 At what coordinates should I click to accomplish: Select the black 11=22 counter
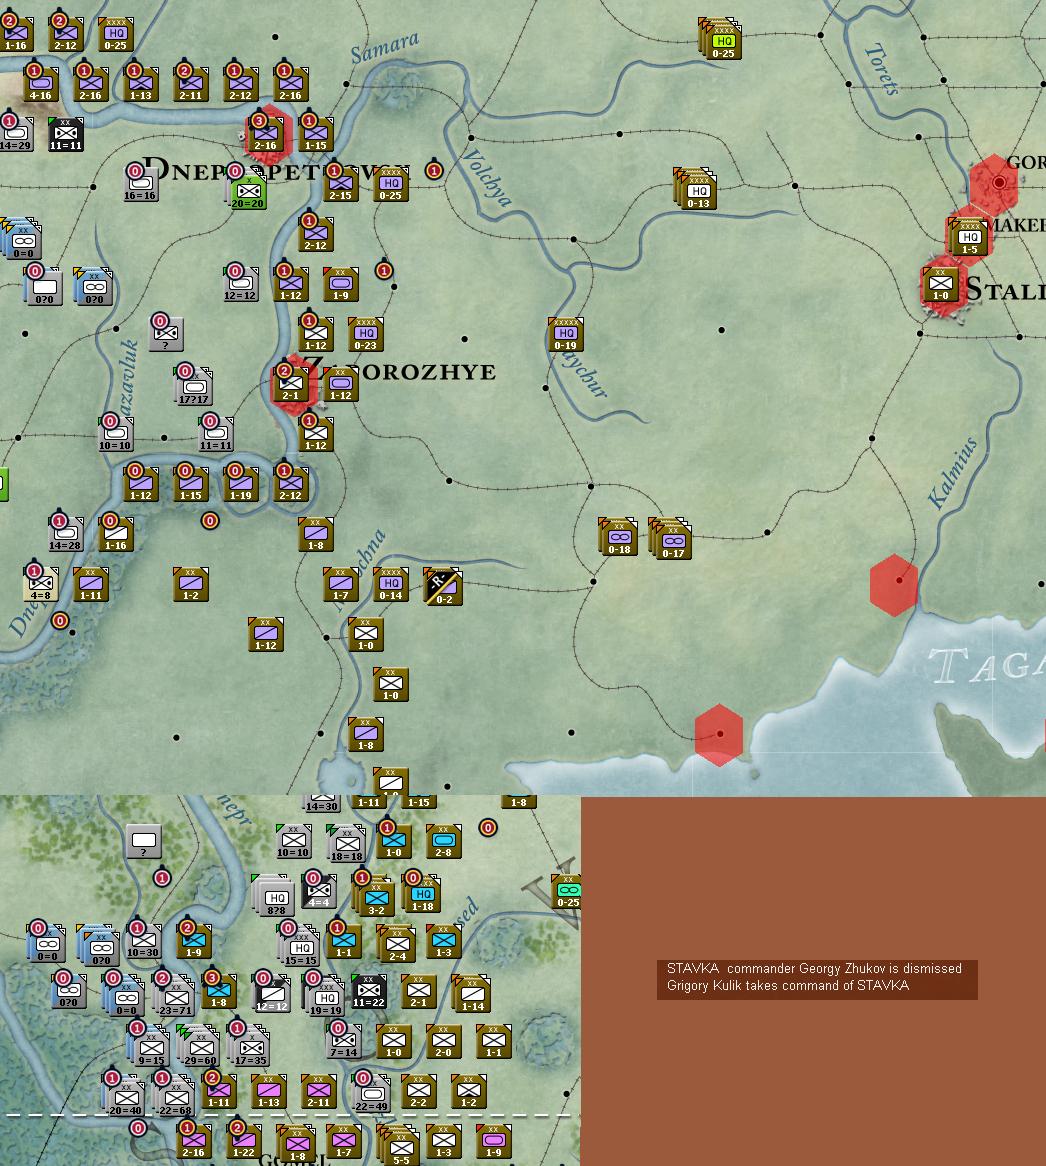coord(369,991)
